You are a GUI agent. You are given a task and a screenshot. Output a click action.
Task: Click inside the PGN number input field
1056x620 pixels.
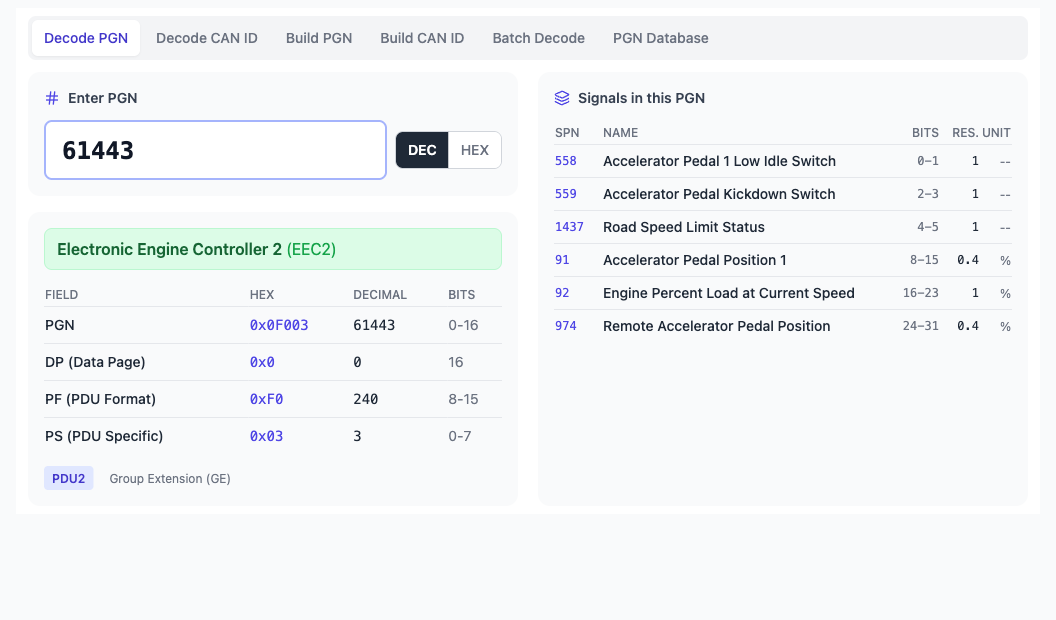click(215, 149)
